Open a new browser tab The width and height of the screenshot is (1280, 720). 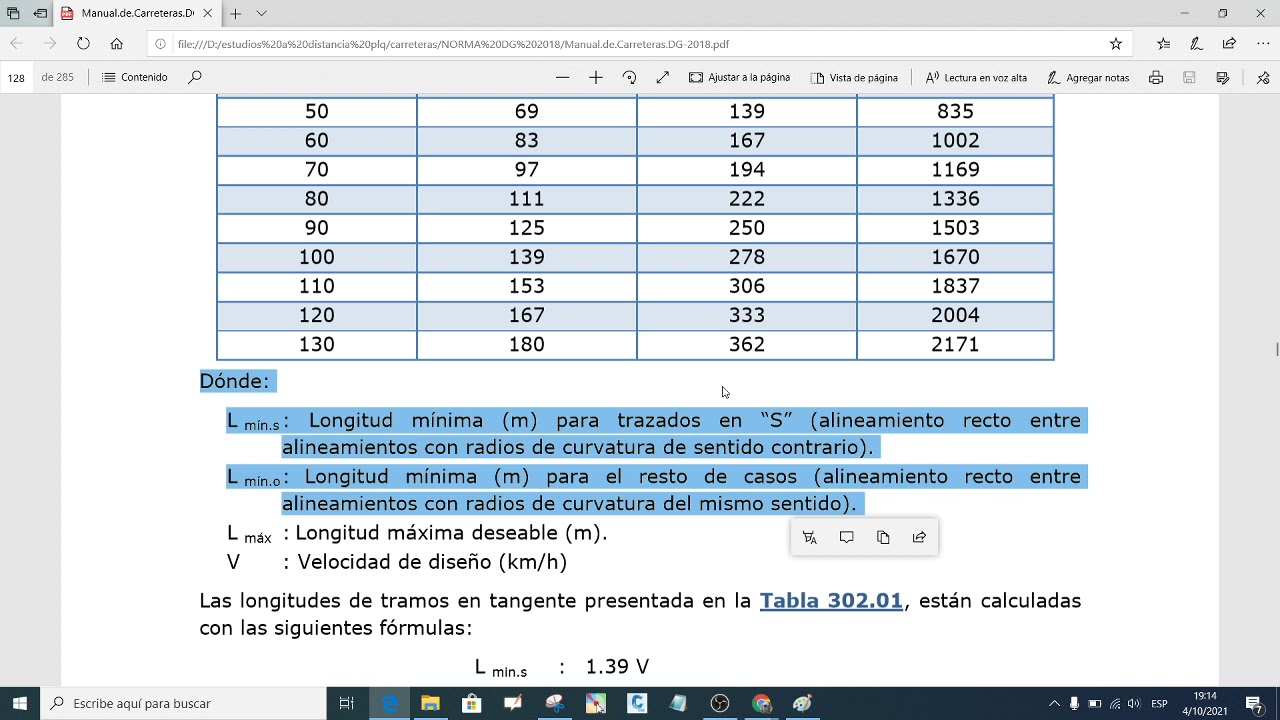click(235, 14)
